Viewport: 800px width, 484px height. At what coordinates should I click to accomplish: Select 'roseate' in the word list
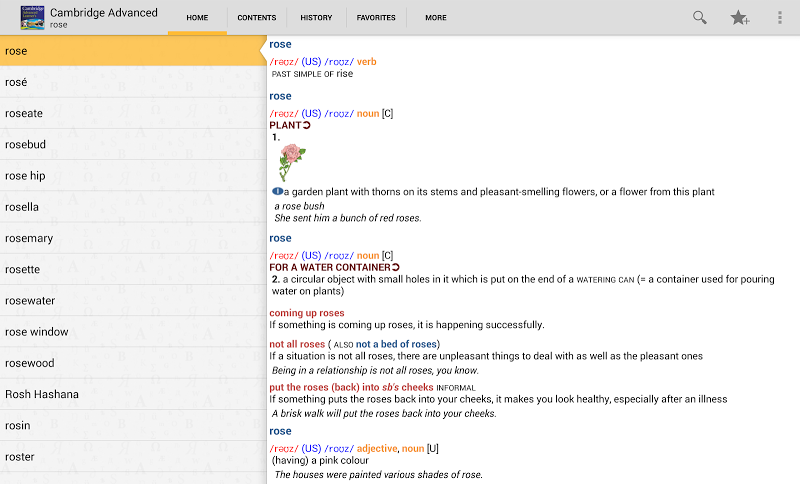coord(133,113)
